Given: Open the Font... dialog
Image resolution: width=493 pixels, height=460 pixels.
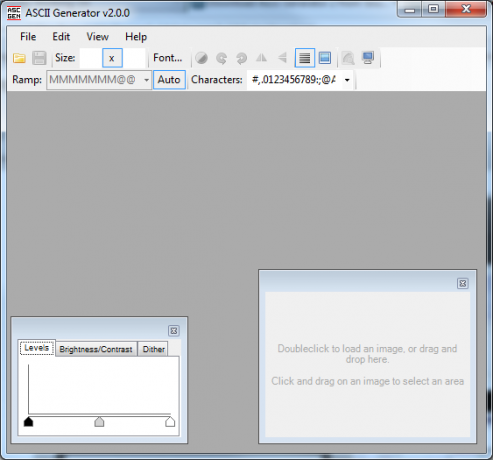Looking at the screenshot, I should coord(168,58).
